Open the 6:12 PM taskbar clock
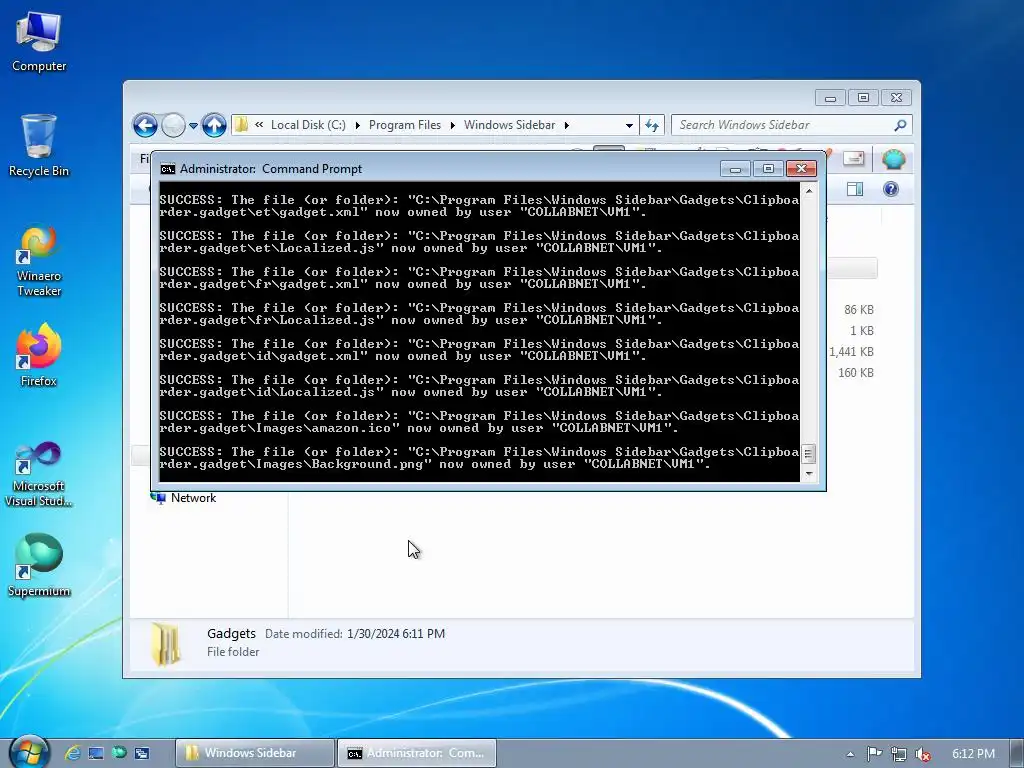The image size is (1024, 768). tap(973, 754)
